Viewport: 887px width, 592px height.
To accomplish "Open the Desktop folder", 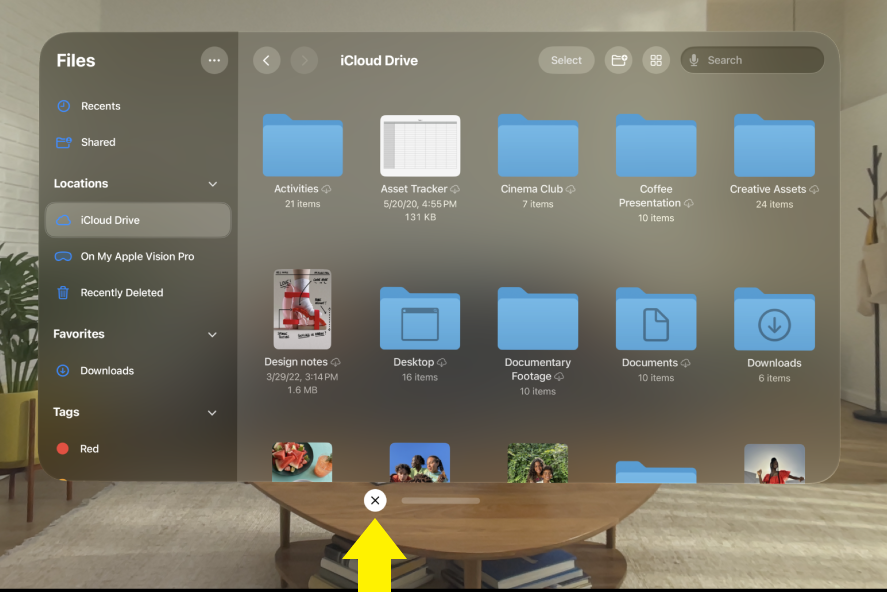I will click(420, 319).
